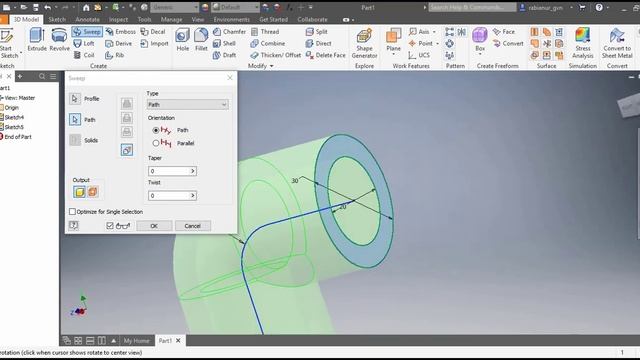
Task: Activate the Sweep tool in ribbon
Action: tap(87, 31)
